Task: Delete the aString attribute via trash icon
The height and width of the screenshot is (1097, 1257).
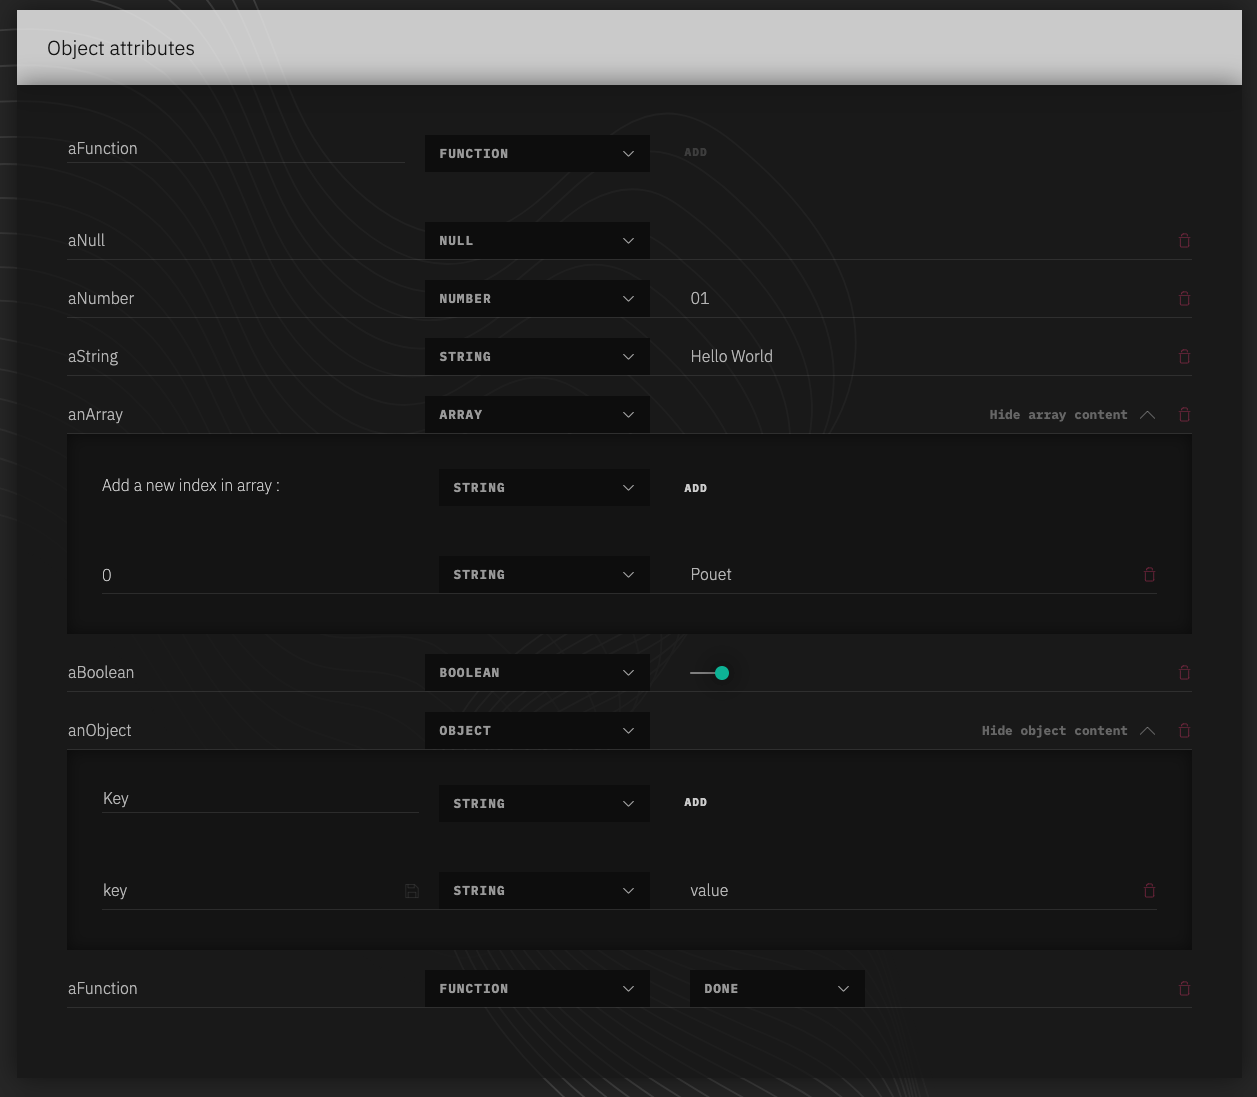Action: pos(1184,356)
